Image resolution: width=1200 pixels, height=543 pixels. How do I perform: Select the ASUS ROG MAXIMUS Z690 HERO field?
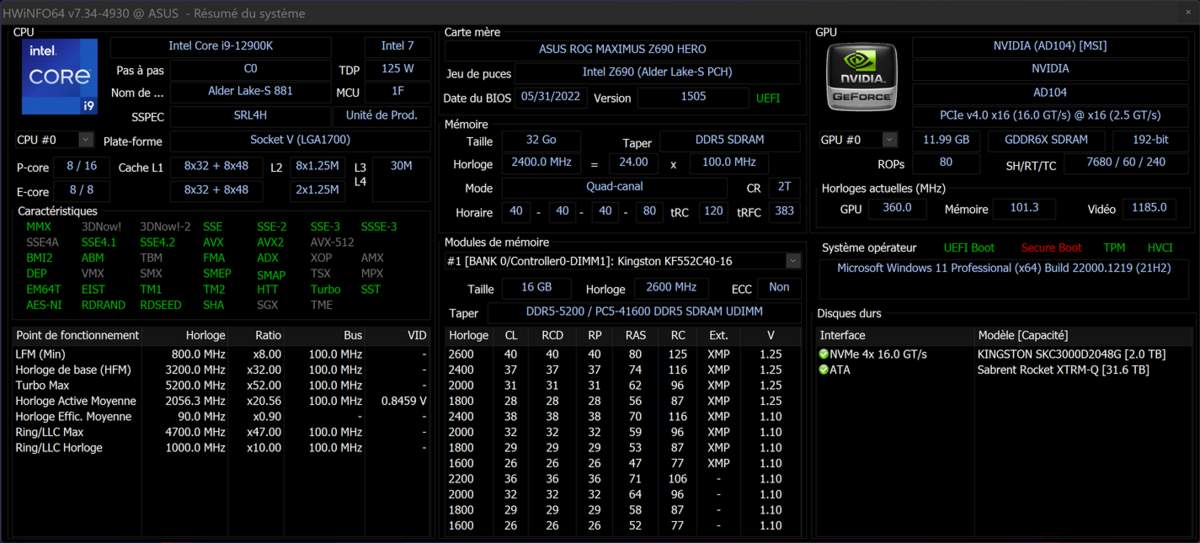622,49
